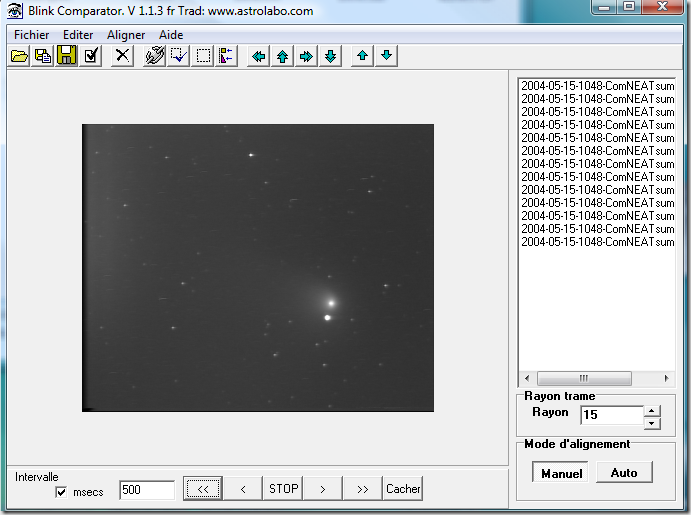The image size is (691, 515).
Task: Open the Aide menu
Action: (171, 35)
